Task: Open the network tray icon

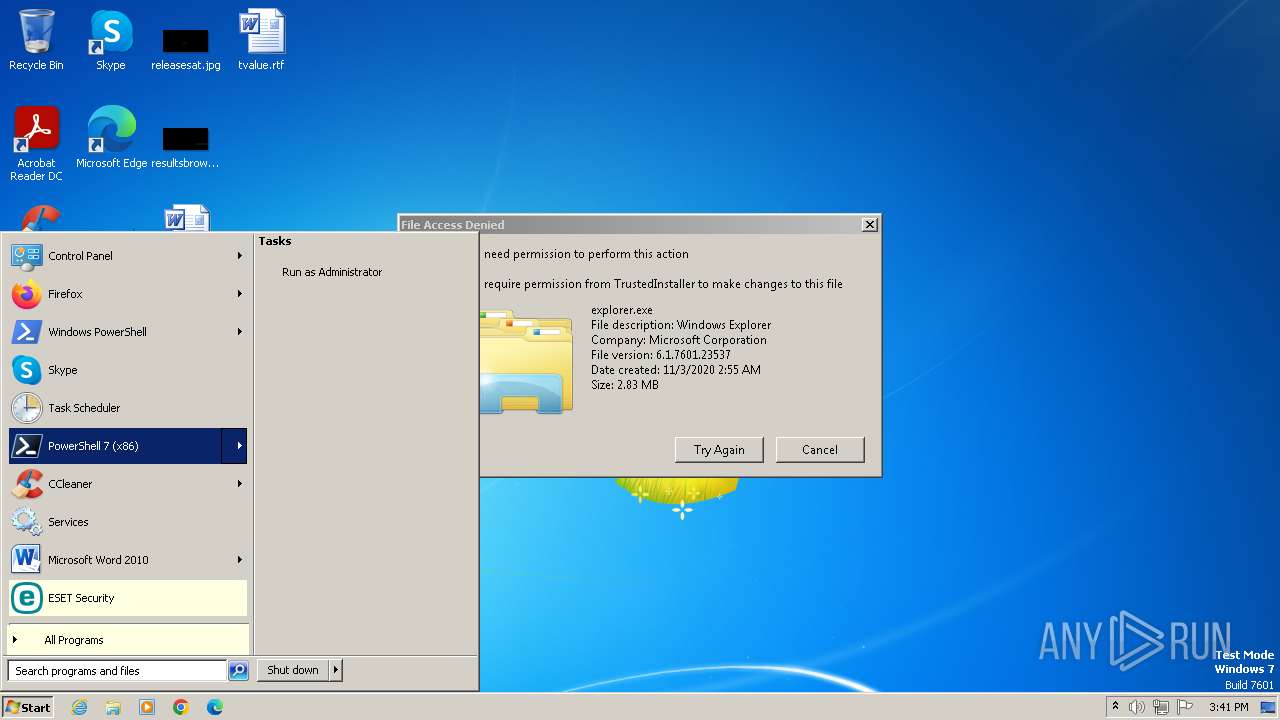Action: pos(1161,707)
